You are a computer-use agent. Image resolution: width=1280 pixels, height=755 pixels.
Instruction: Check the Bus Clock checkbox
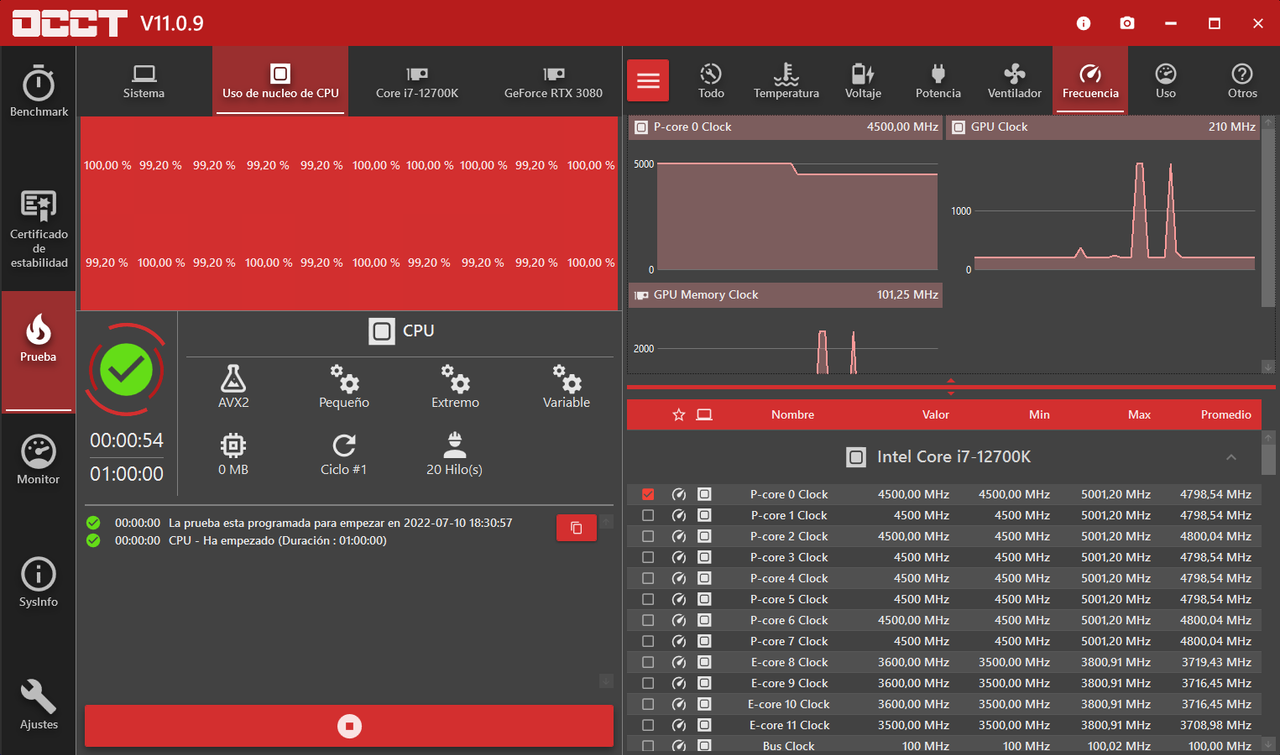coord(648,746)
